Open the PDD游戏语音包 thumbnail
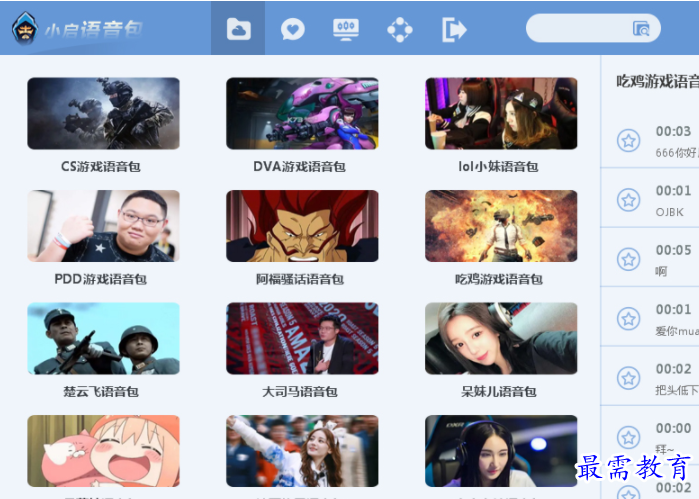This screenshot has width=699, height=499. pyautogui.click(x=103, y=226)
